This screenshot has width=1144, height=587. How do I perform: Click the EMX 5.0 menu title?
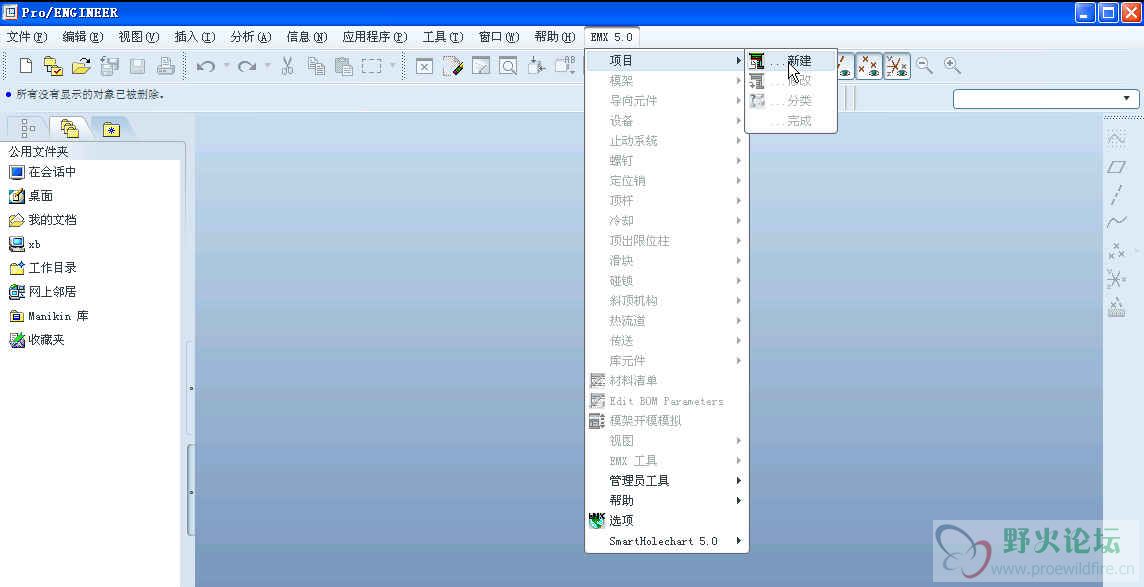(611, 36)
